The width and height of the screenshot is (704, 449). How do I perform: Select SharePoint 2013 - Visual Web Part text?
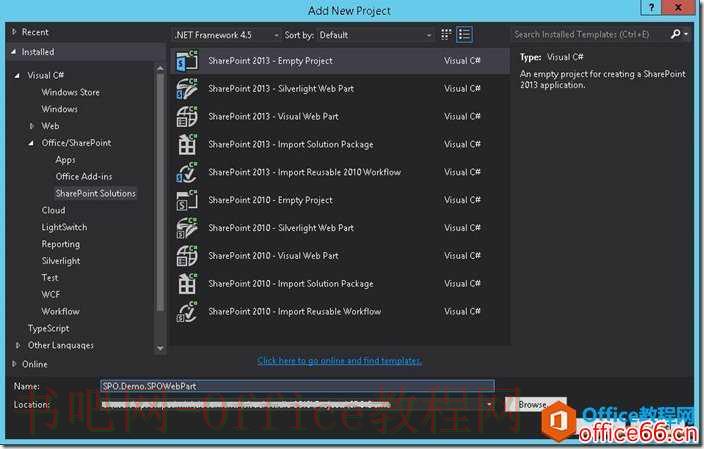[273, 116]
